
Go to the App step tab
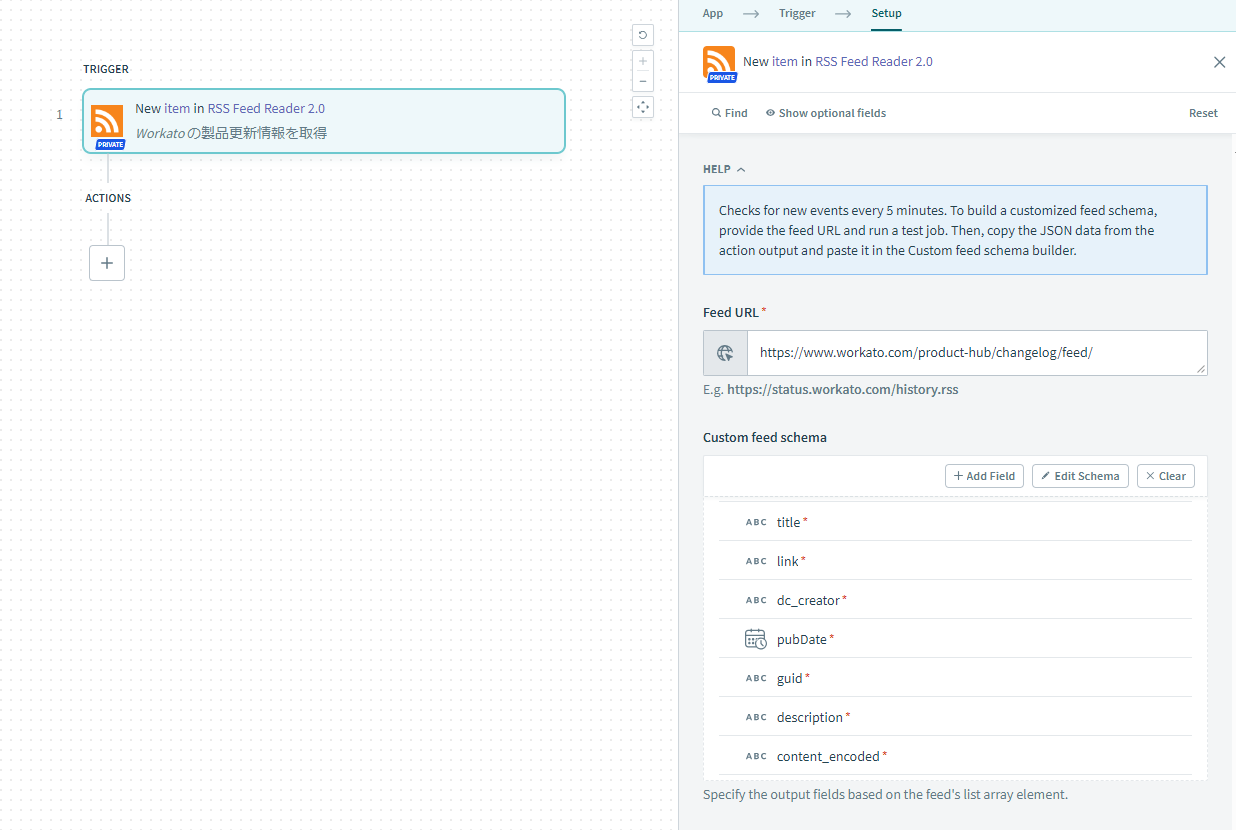[713, 13]
